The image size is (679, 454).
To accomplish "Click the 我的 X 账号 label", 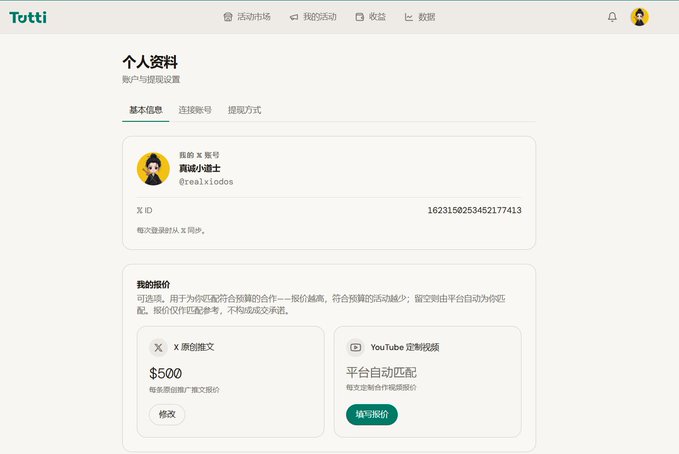I will coord(199,155).
